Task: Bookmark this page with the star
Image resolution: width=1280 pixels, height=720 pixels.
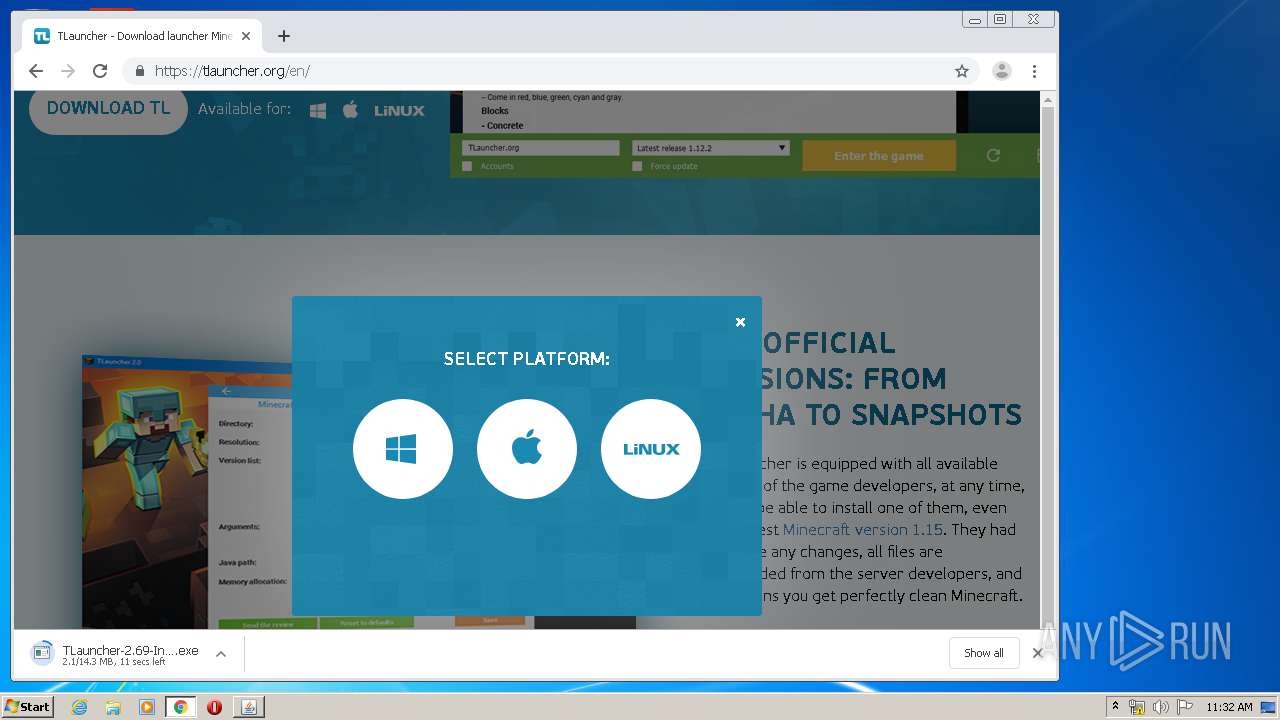Action: tap(962, 71)
